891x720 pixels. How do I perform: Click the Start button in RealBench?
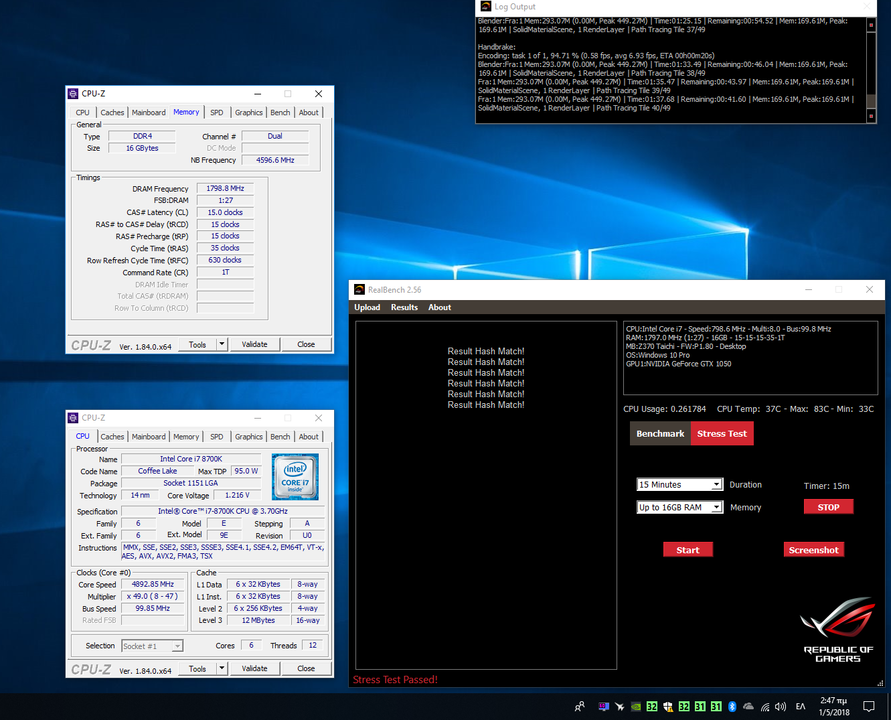point(688,550)
